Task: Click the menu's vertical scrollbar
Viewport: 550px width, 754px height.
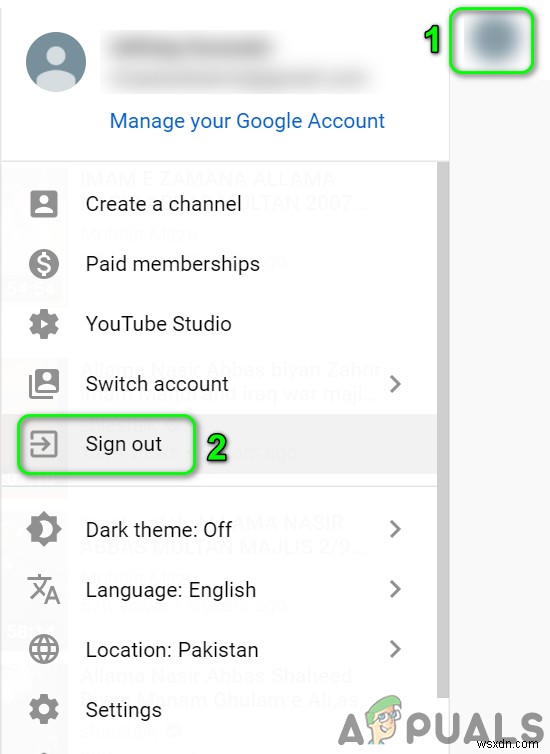Action: (443, 430)
